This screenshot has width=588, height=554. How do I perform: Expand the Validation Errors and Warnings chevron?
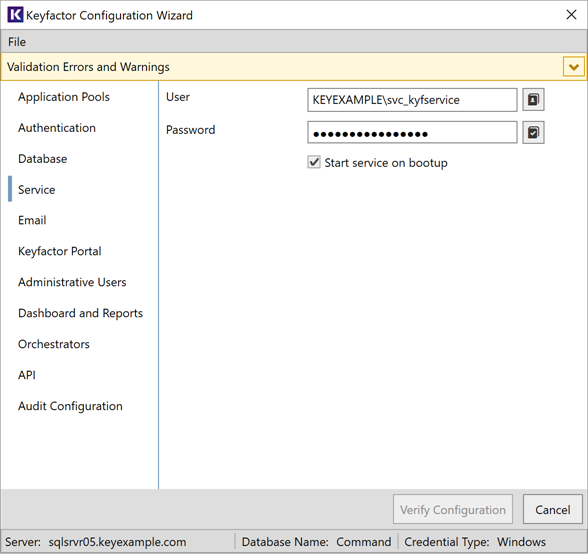click(573, 67)
